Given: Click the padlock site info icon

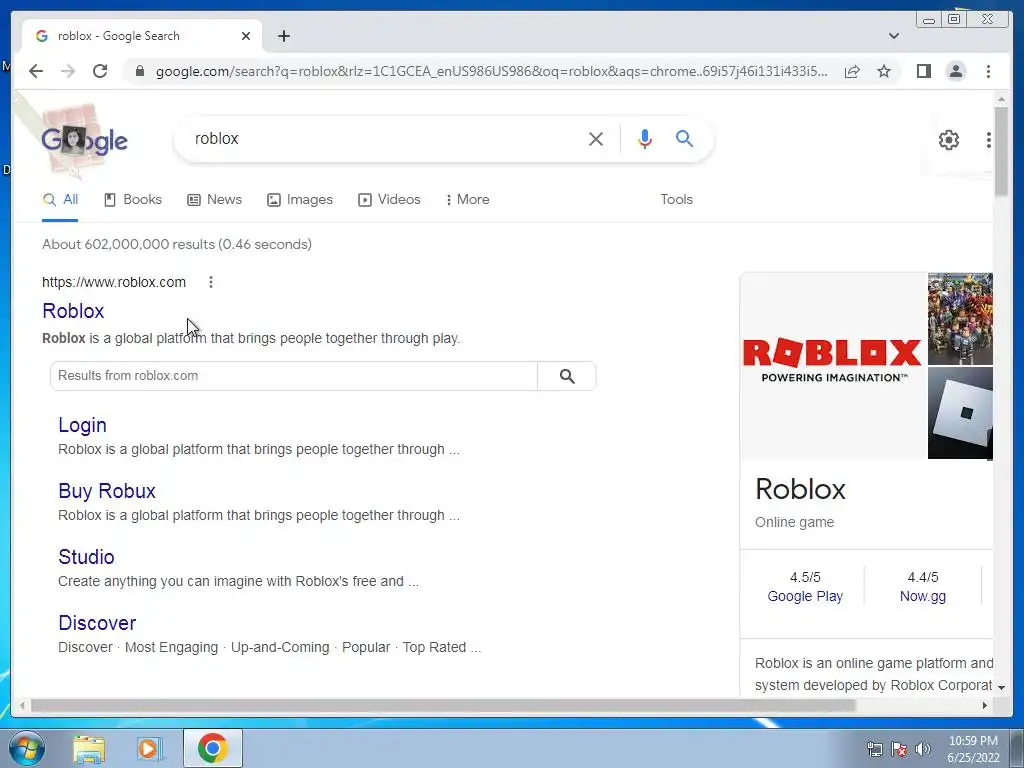Looking at the screenshot, I should 139,71.
